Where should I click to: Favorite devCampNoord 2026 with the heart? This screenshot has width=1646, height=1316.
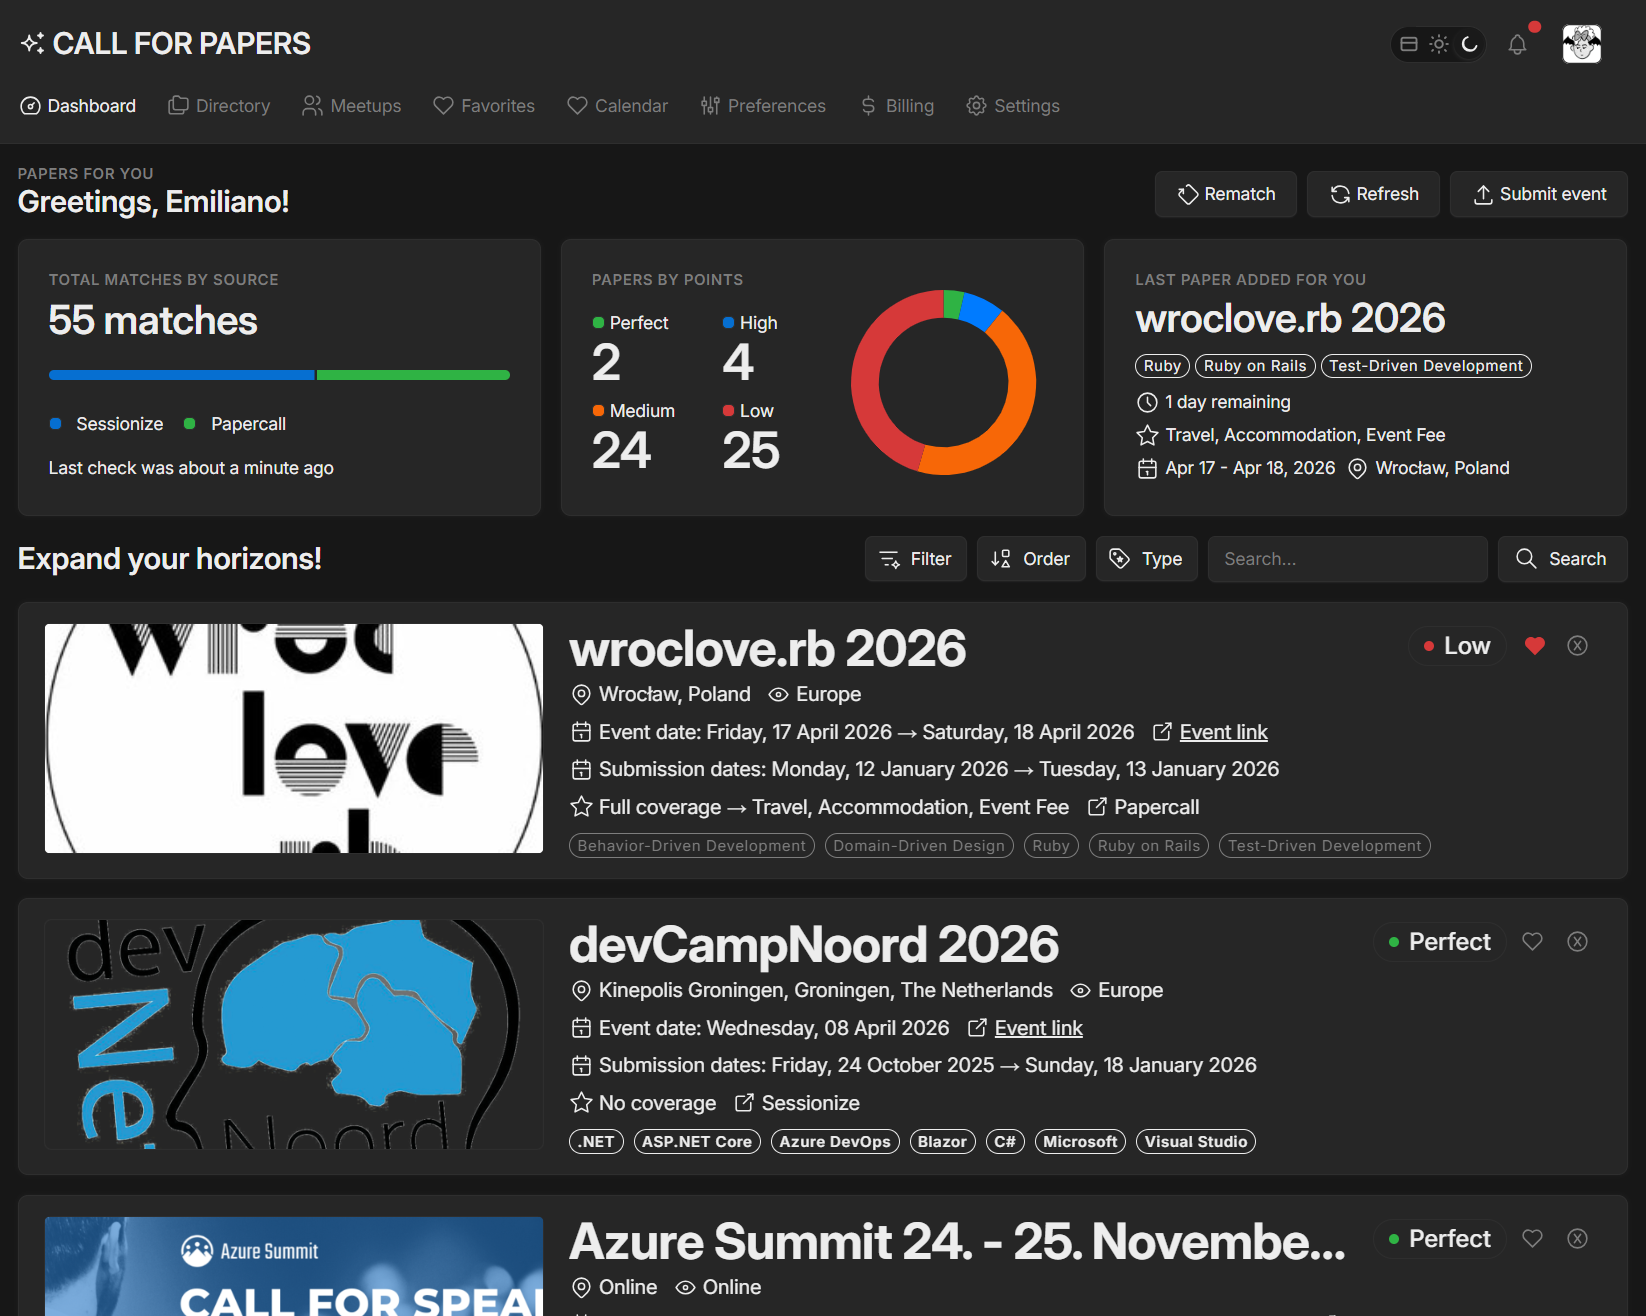[x=1532, y=941]
